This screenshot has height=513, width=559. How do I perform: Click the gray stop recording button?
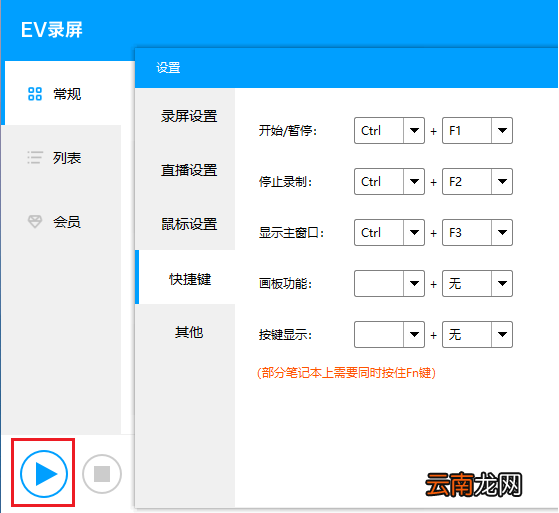point(102,474)
